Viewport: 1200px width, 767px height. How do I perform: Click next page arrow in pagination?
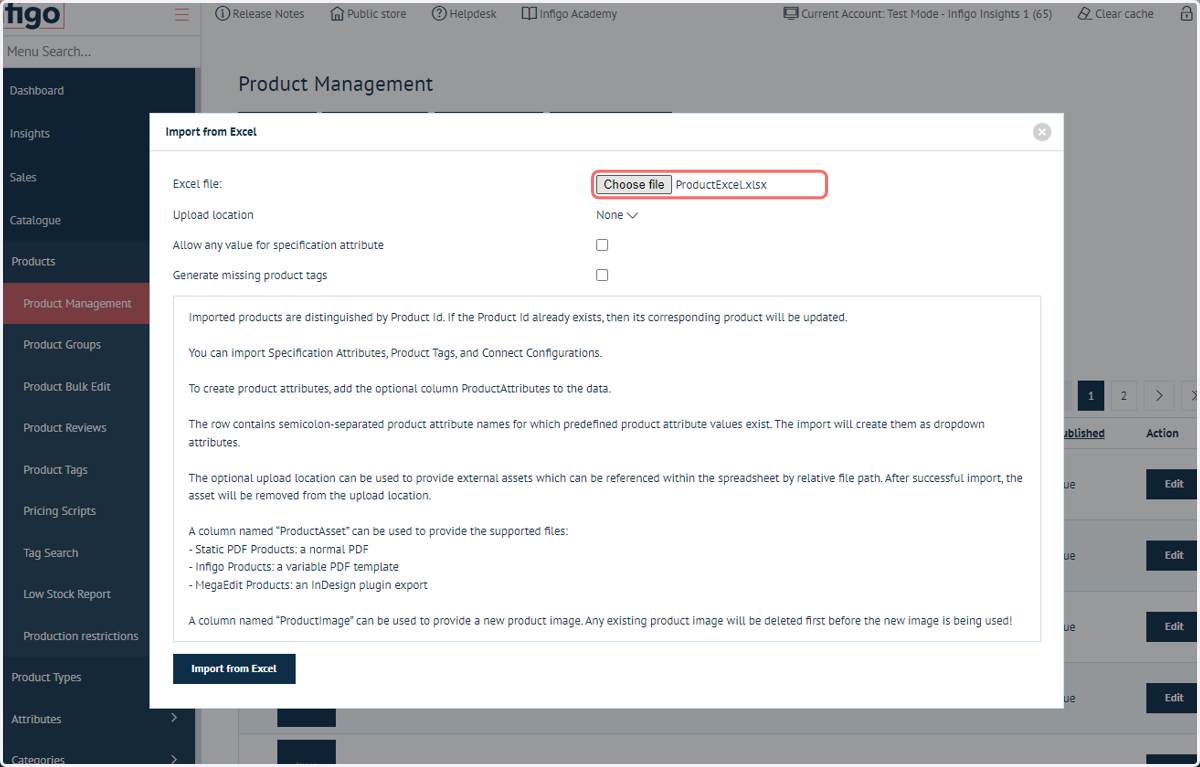pyautogui.click(x=1159, y=396)
